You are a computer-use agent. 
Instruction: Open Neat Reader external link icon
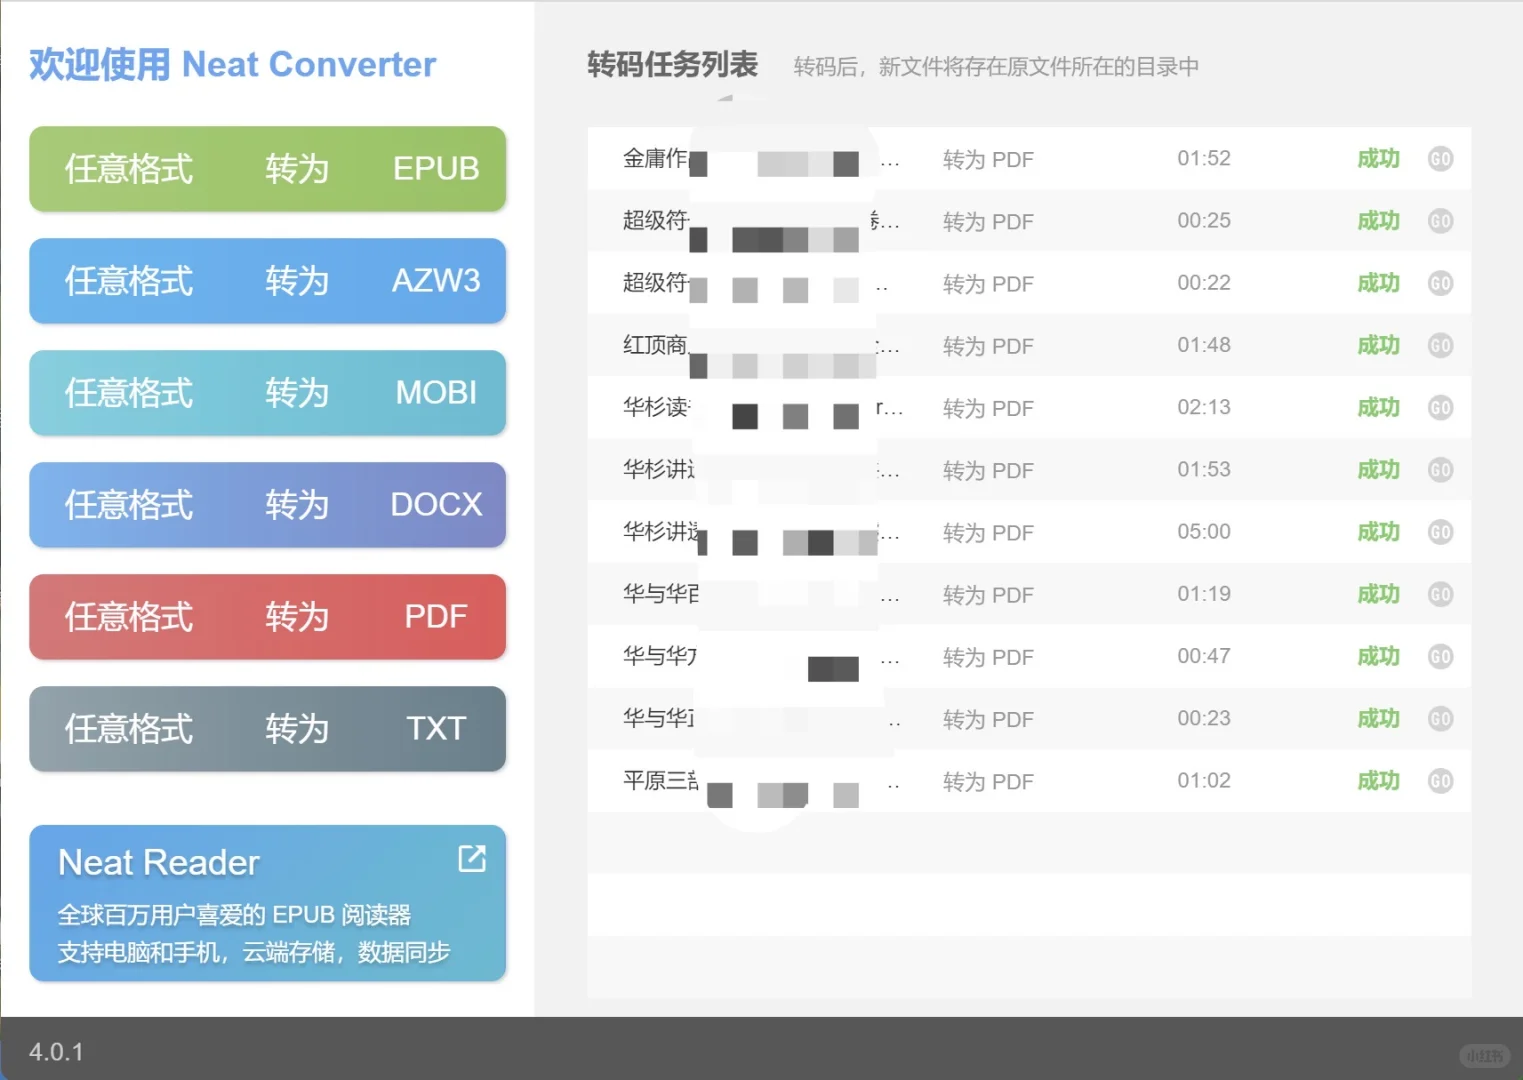472,858
